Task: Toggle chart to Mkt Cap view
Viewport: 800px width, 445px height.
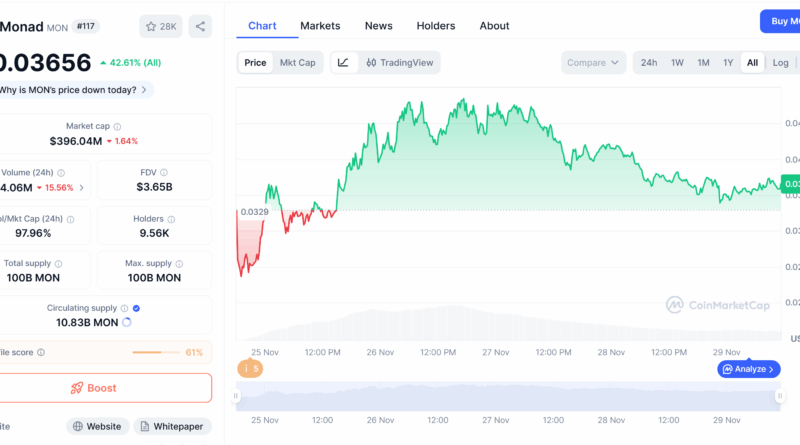Action: [x=297, y=62]
